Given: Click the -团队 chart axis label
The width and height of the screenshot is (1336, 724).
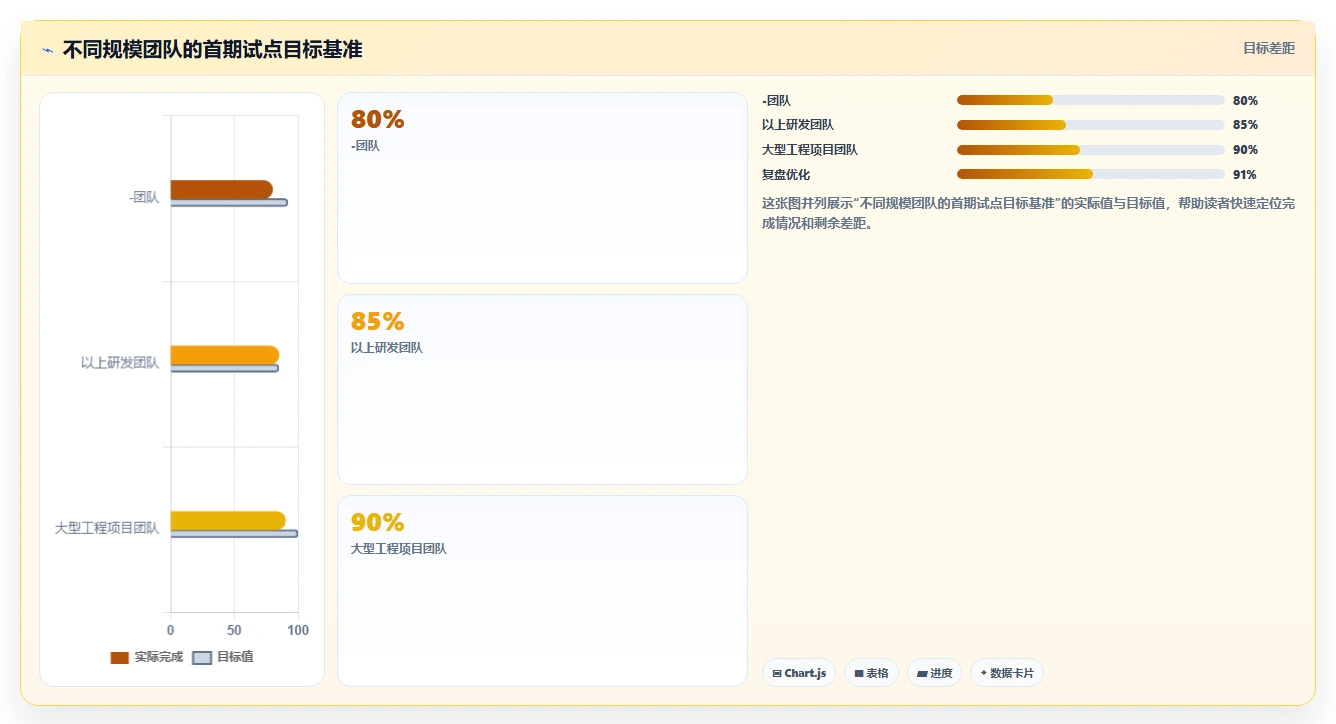Looking at the screenshot, I should pos(144,197).
